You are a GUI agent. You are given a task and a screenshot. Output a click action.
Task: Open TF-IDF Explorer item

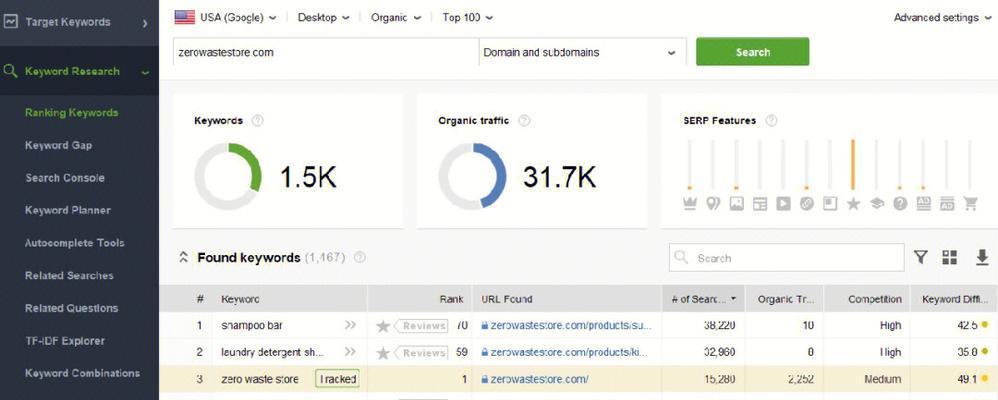coord(65,341)
